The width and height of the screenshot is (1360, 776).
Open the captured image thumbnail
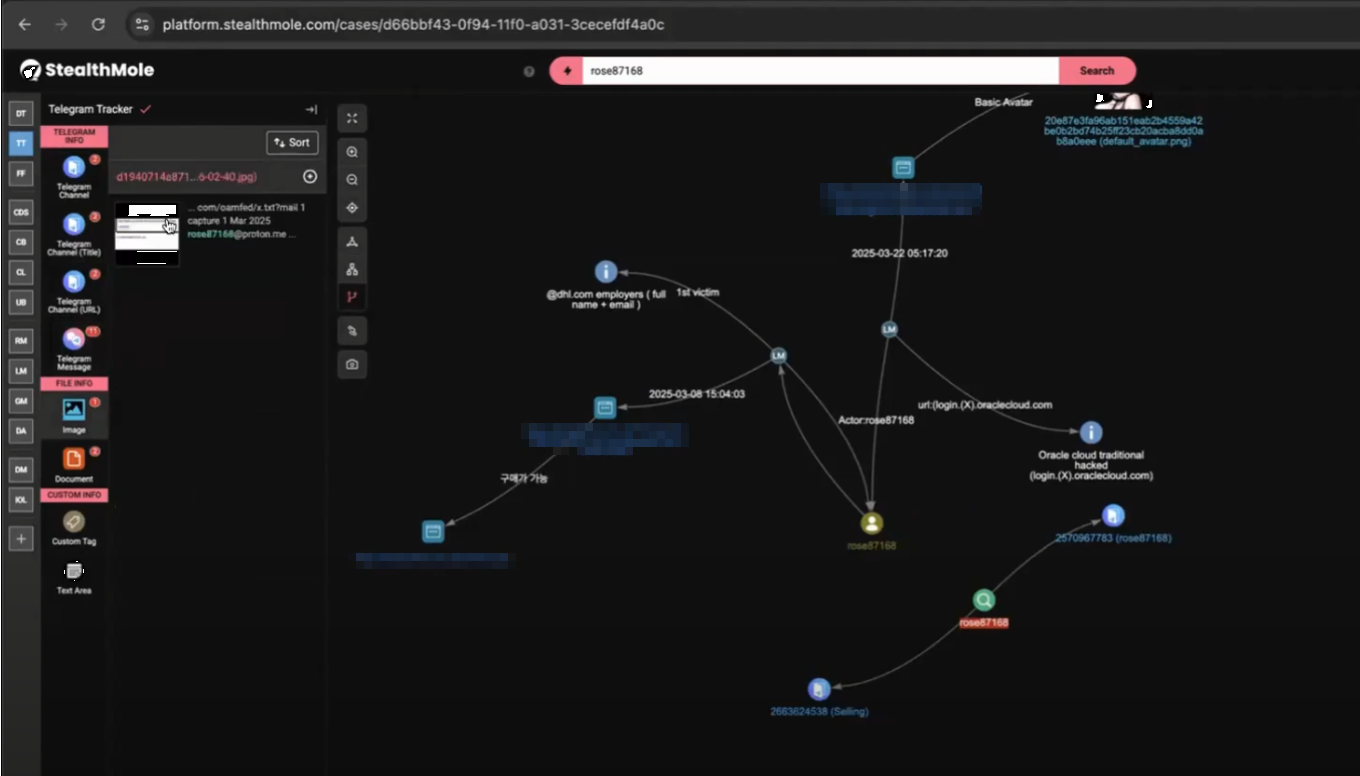point(147,234)
